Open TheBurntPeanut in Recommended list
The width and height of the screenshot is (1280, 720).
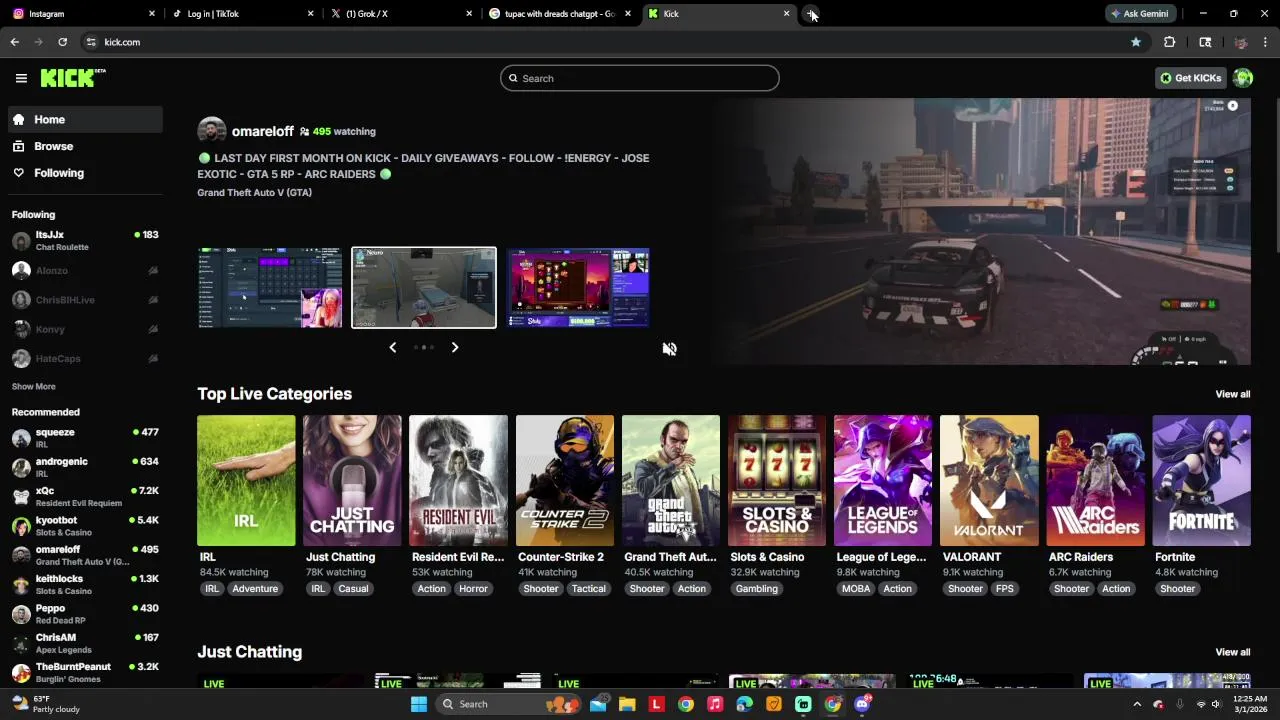pos(85,672)
